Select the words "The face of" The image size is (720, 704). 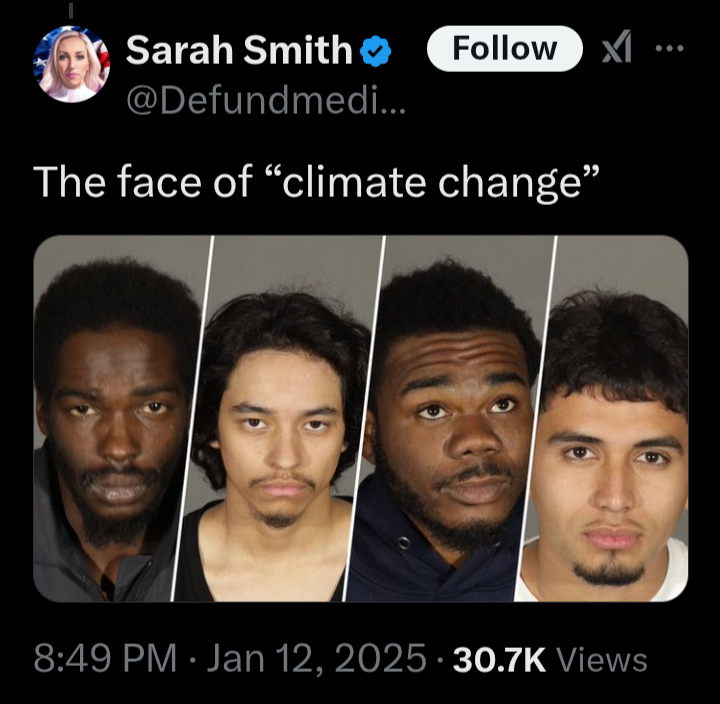tap(143, 182)
